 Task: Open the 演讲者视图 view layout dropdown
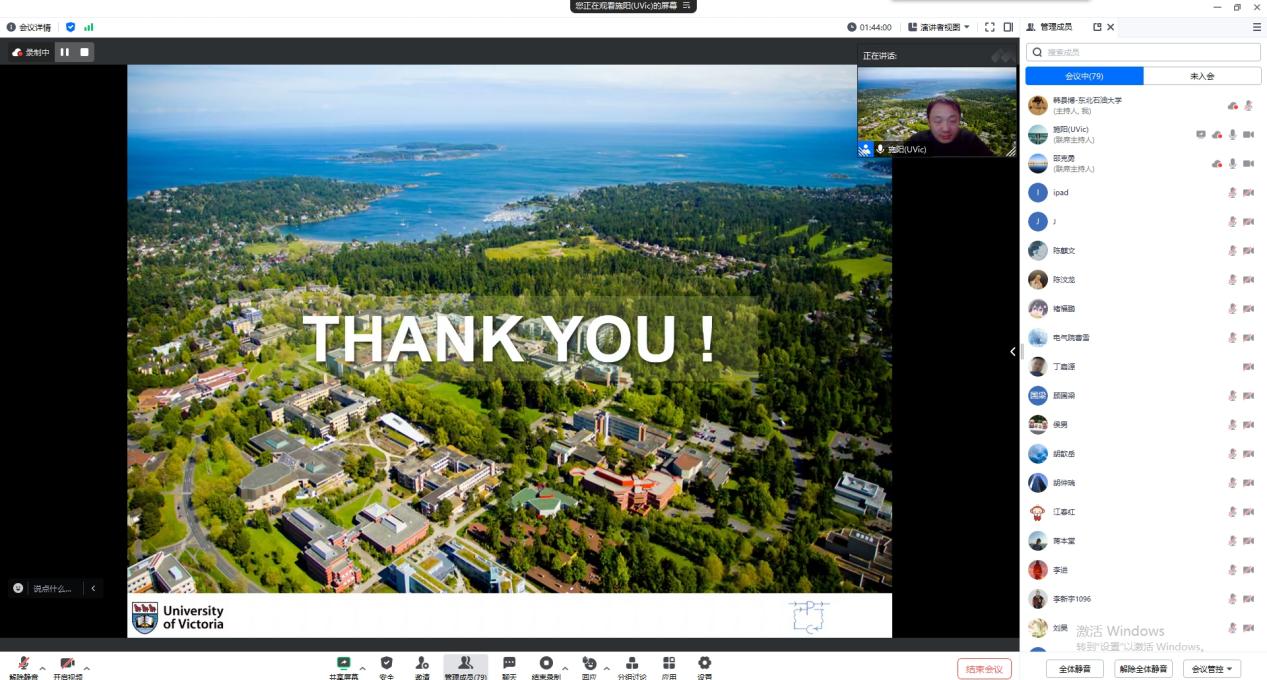click(939, 27)
